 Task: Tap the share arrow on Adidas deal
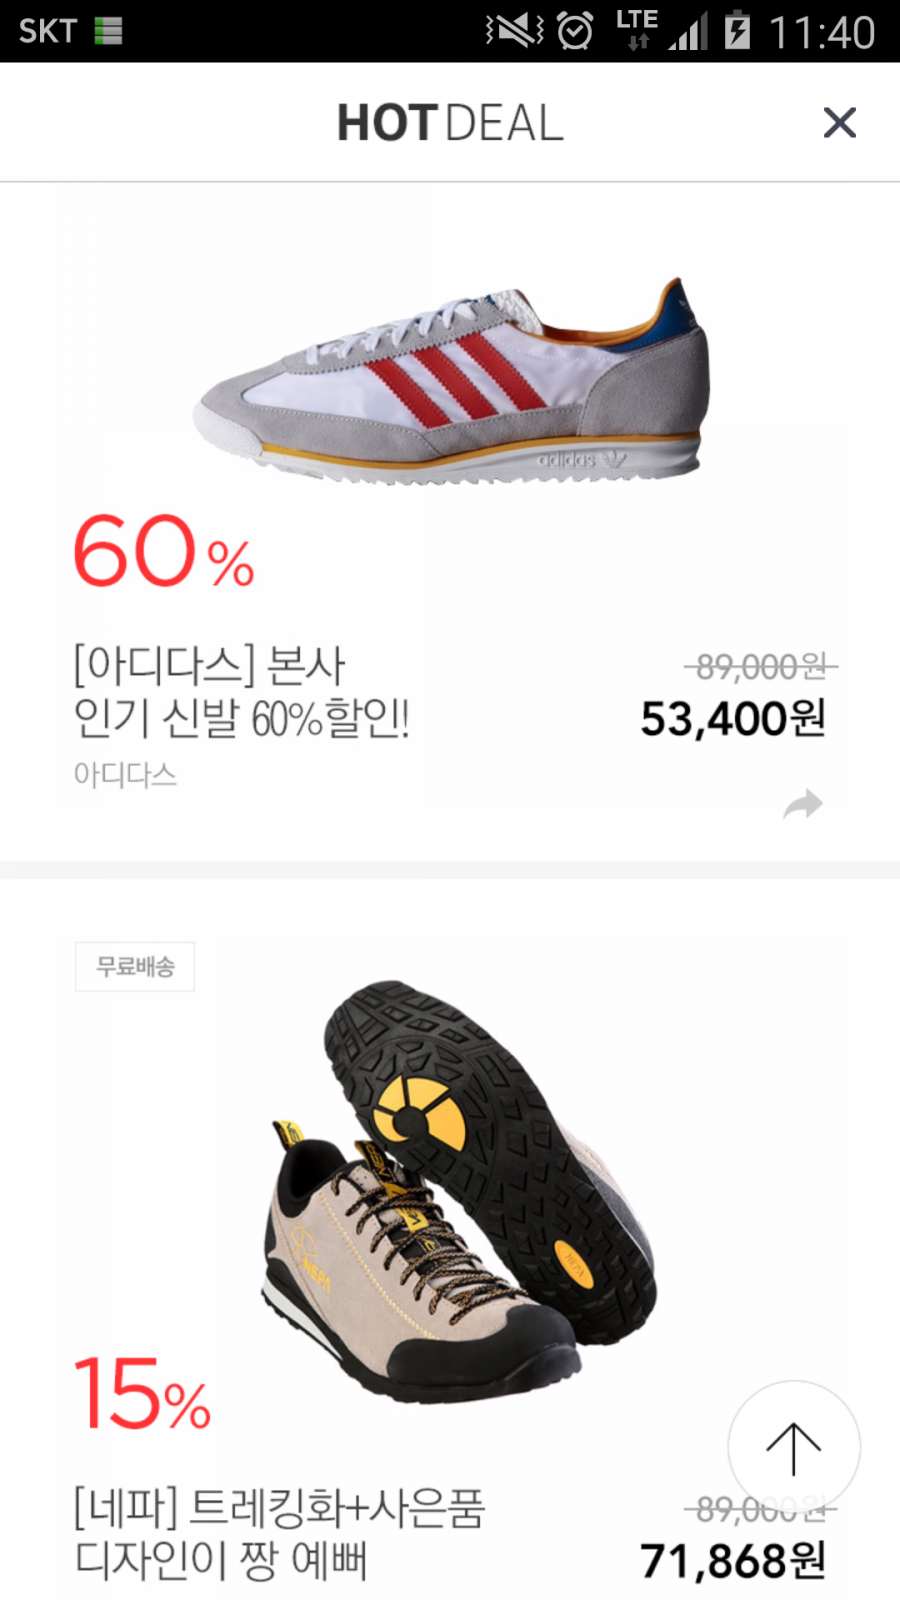(x=802, y=804)
